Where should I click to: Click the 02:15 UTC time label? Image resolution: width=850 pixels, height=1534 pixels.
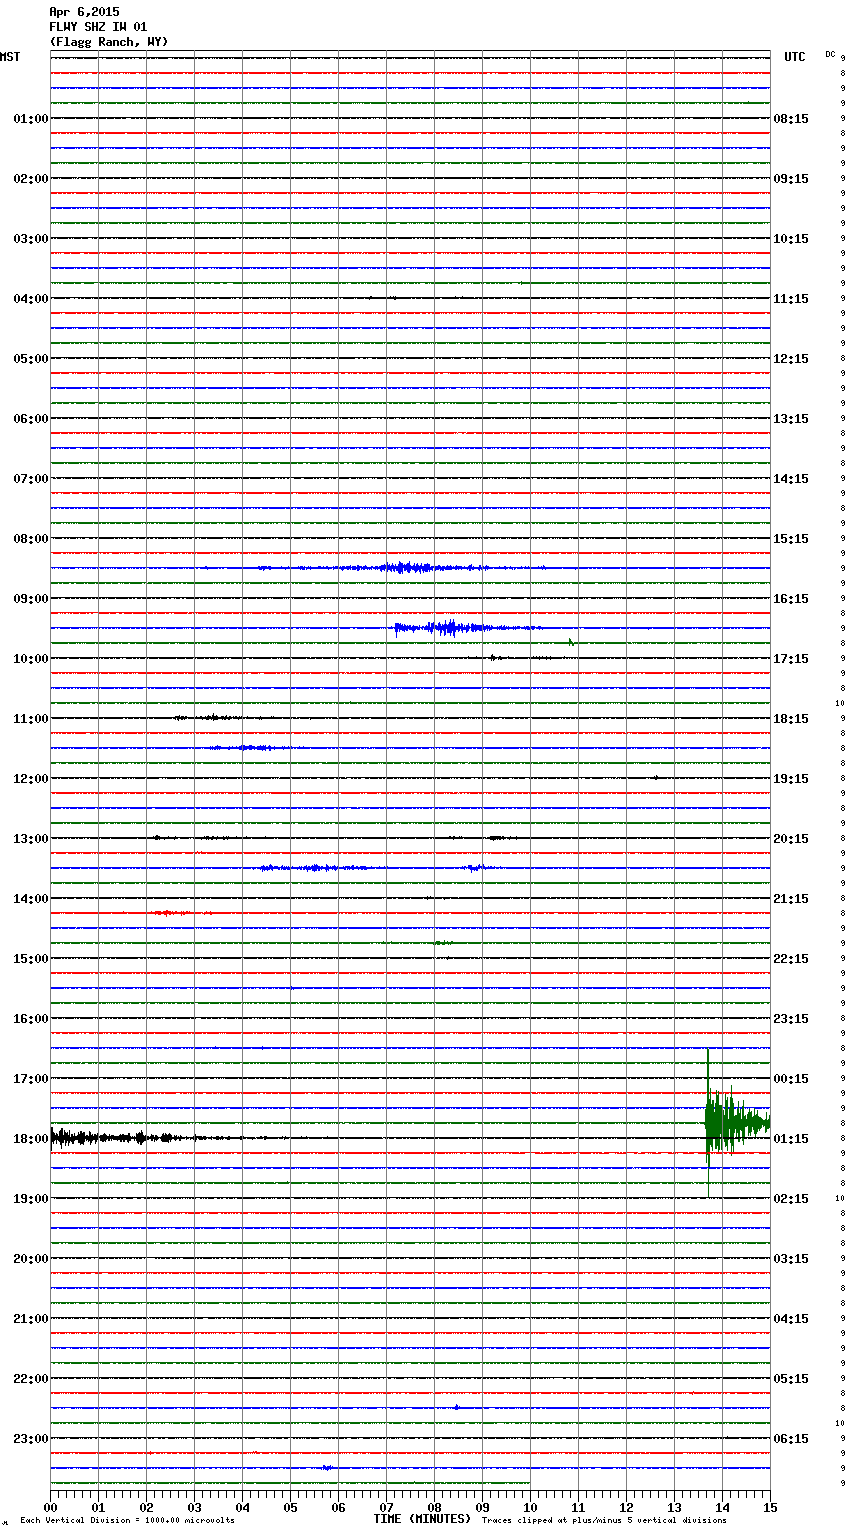point(791,1199)
